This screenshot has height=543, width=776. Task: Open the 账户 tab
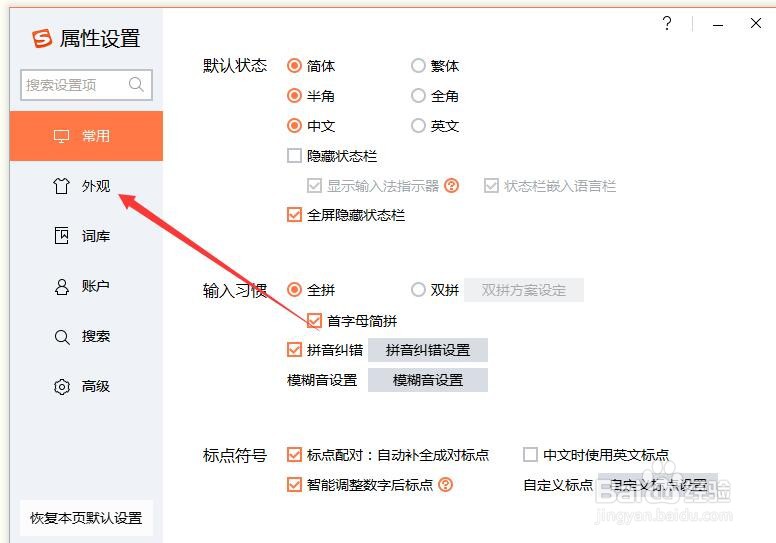click(86, 286)
